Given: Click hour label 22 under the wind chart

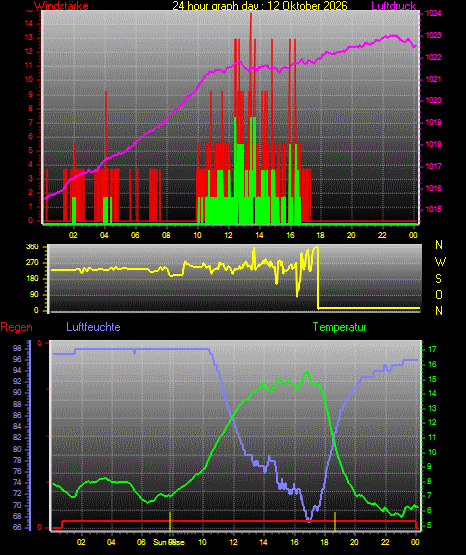Looking at the screenshot, I should [x=382, y=235].
